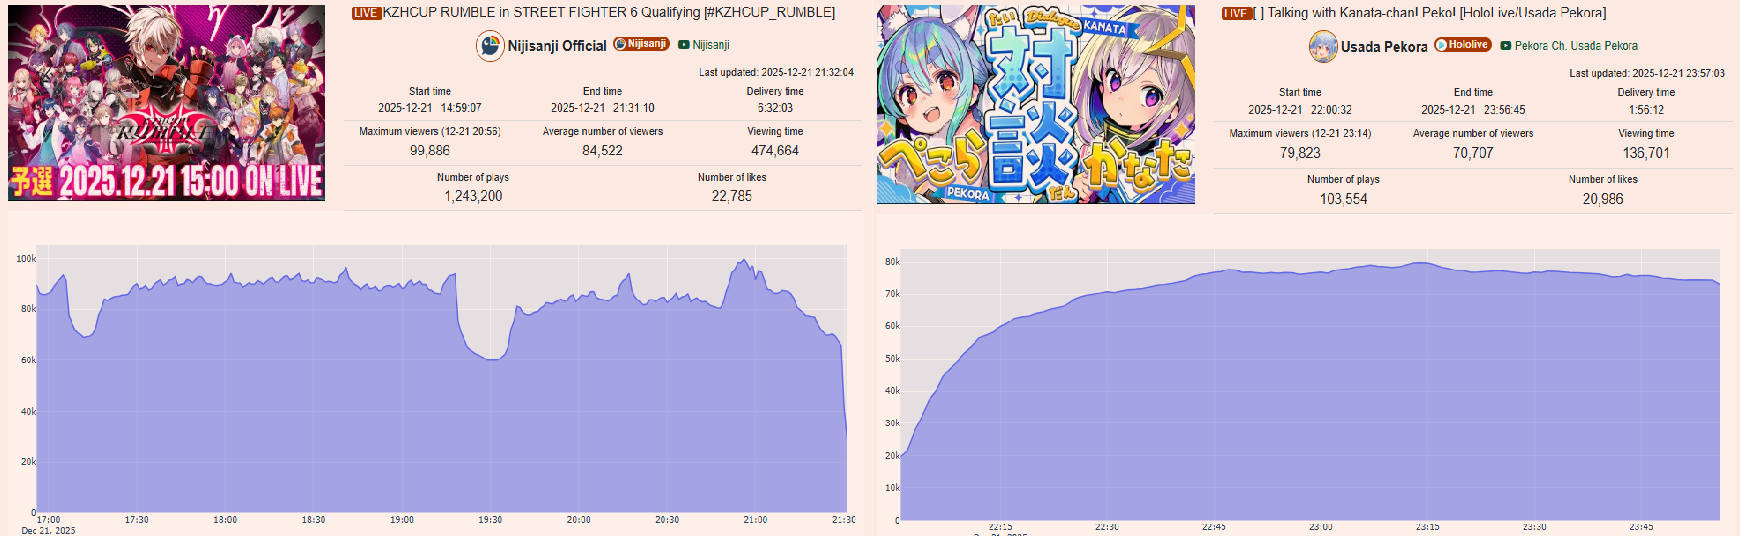
Task: Select the delivery time value 6:32:03
Action: click(x=775, y=108)
